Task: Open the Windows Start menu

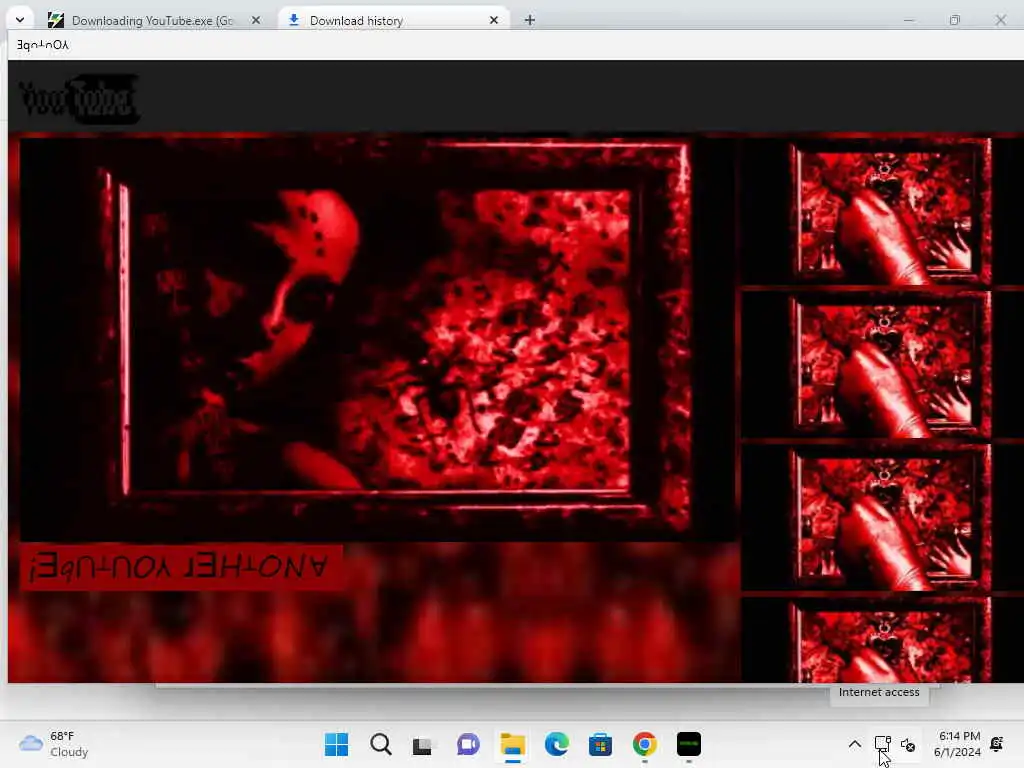Action: coord(336,744)
